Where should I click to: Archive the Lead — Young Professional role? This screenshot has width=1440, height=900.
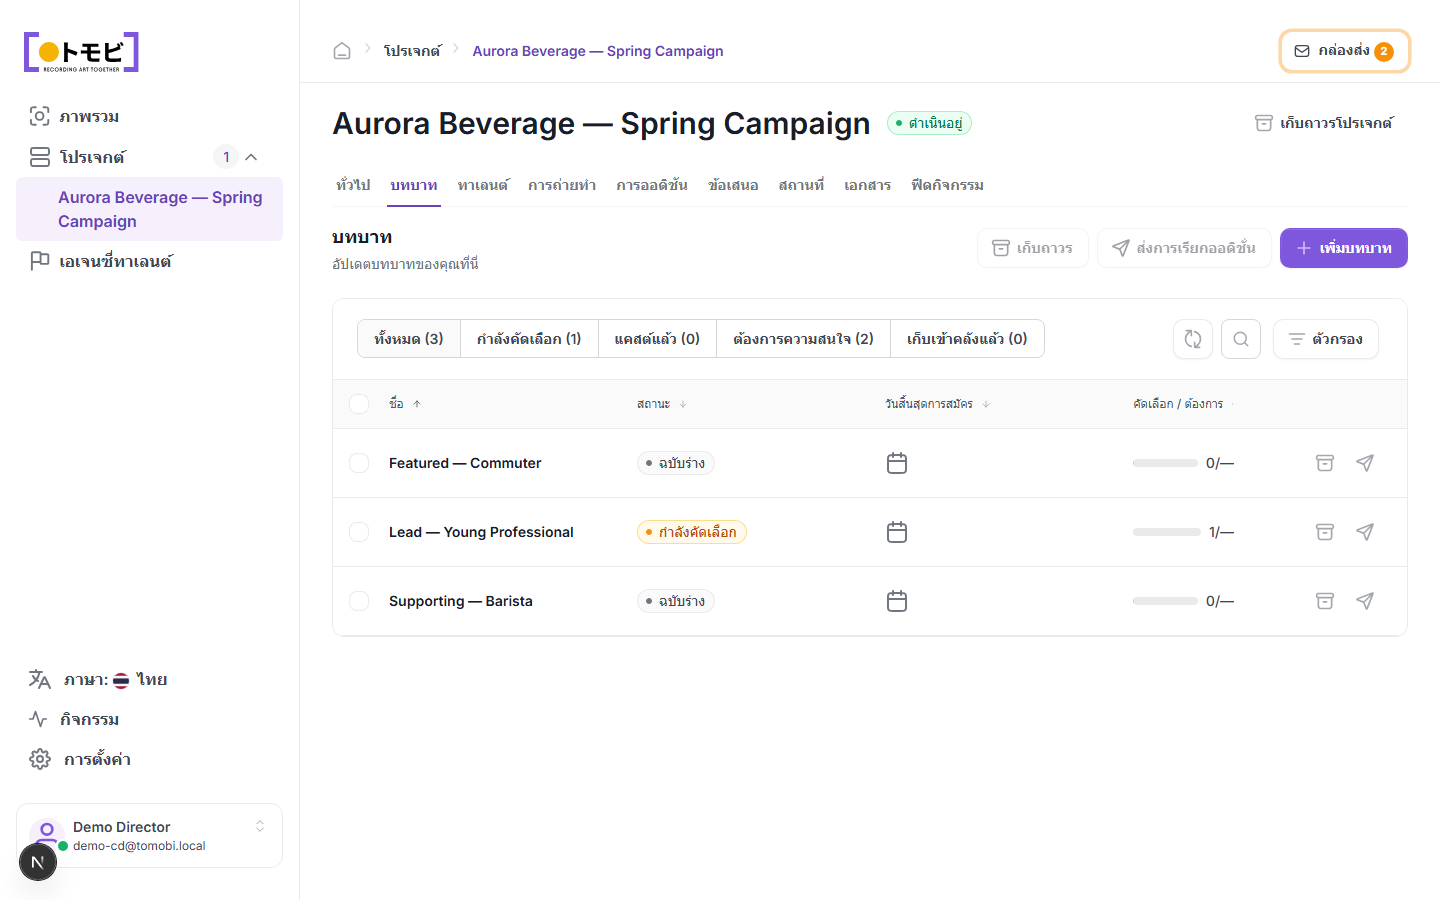pyautogui.click(x=1325, y=532)
